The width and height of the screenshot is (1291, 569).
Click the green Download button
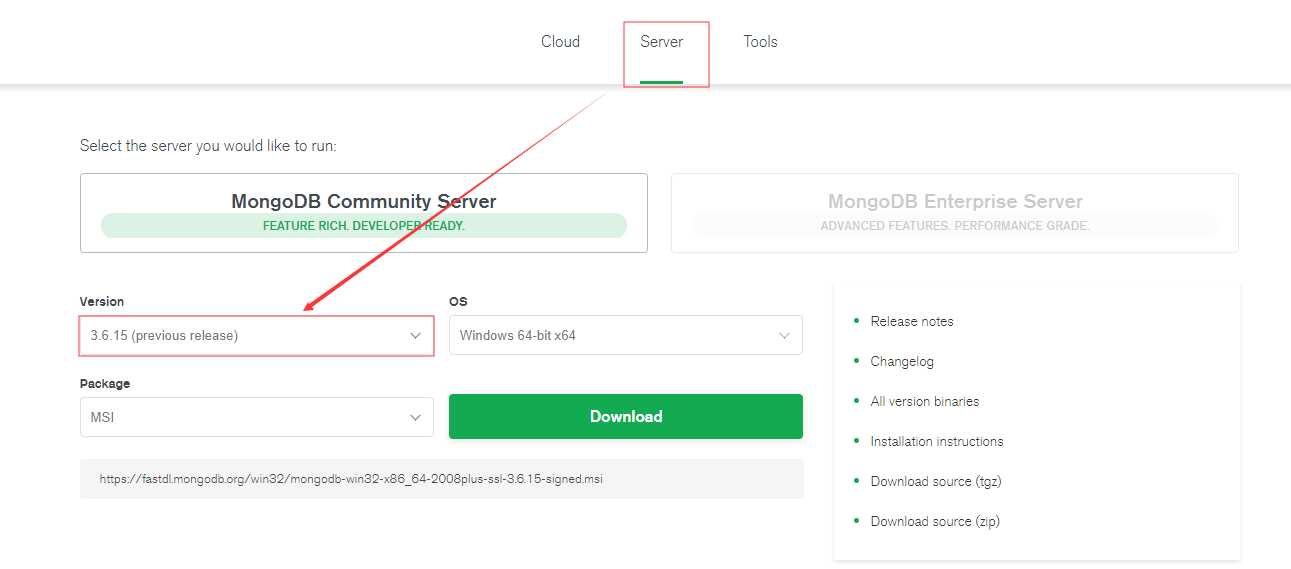point(626,416)
